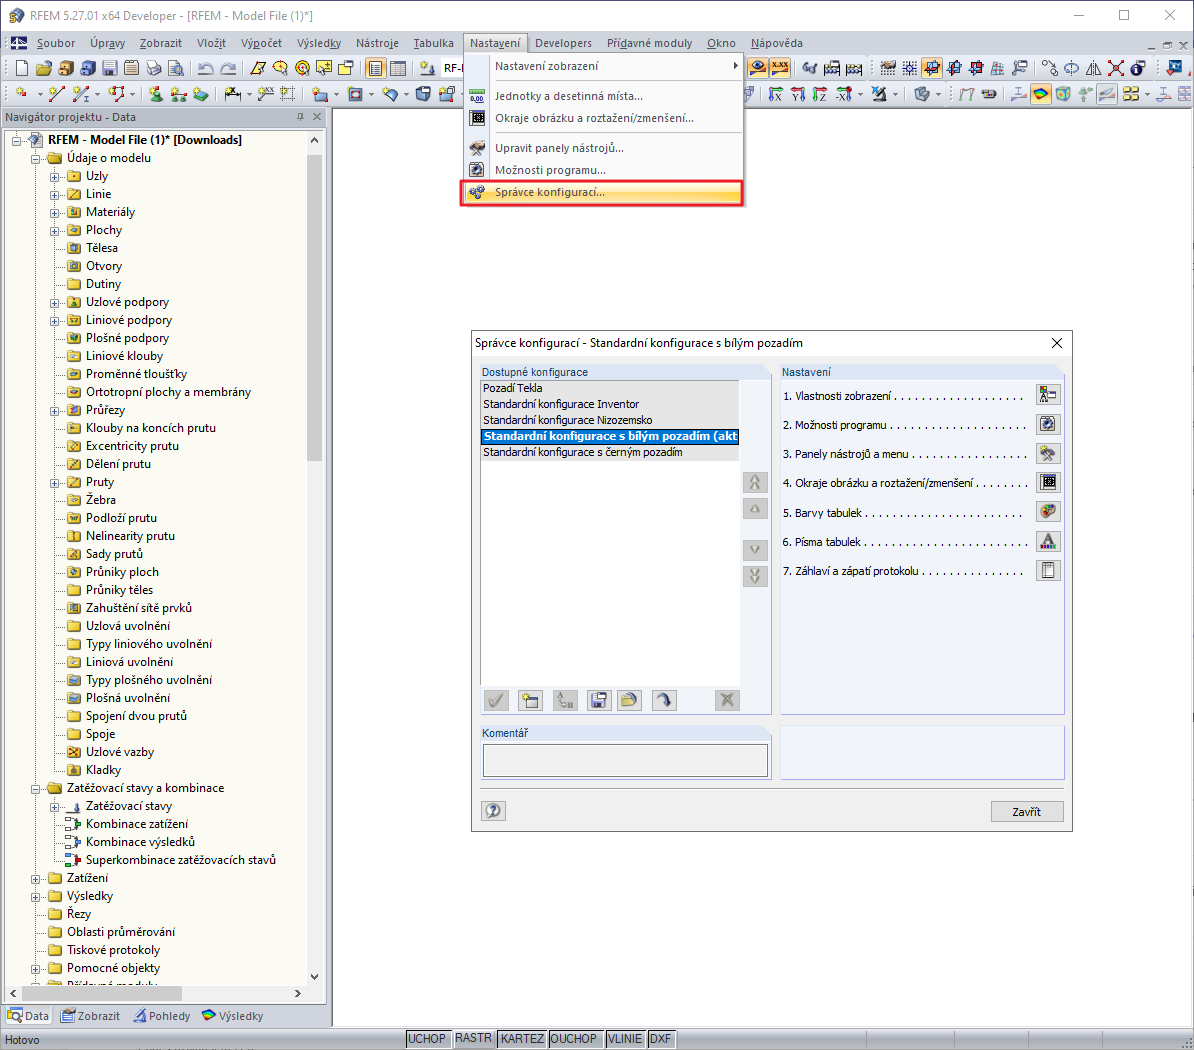Screen dimensions: 1194x1050
Task: Click the Komentář input field
Action: click(x=625, y=760)
